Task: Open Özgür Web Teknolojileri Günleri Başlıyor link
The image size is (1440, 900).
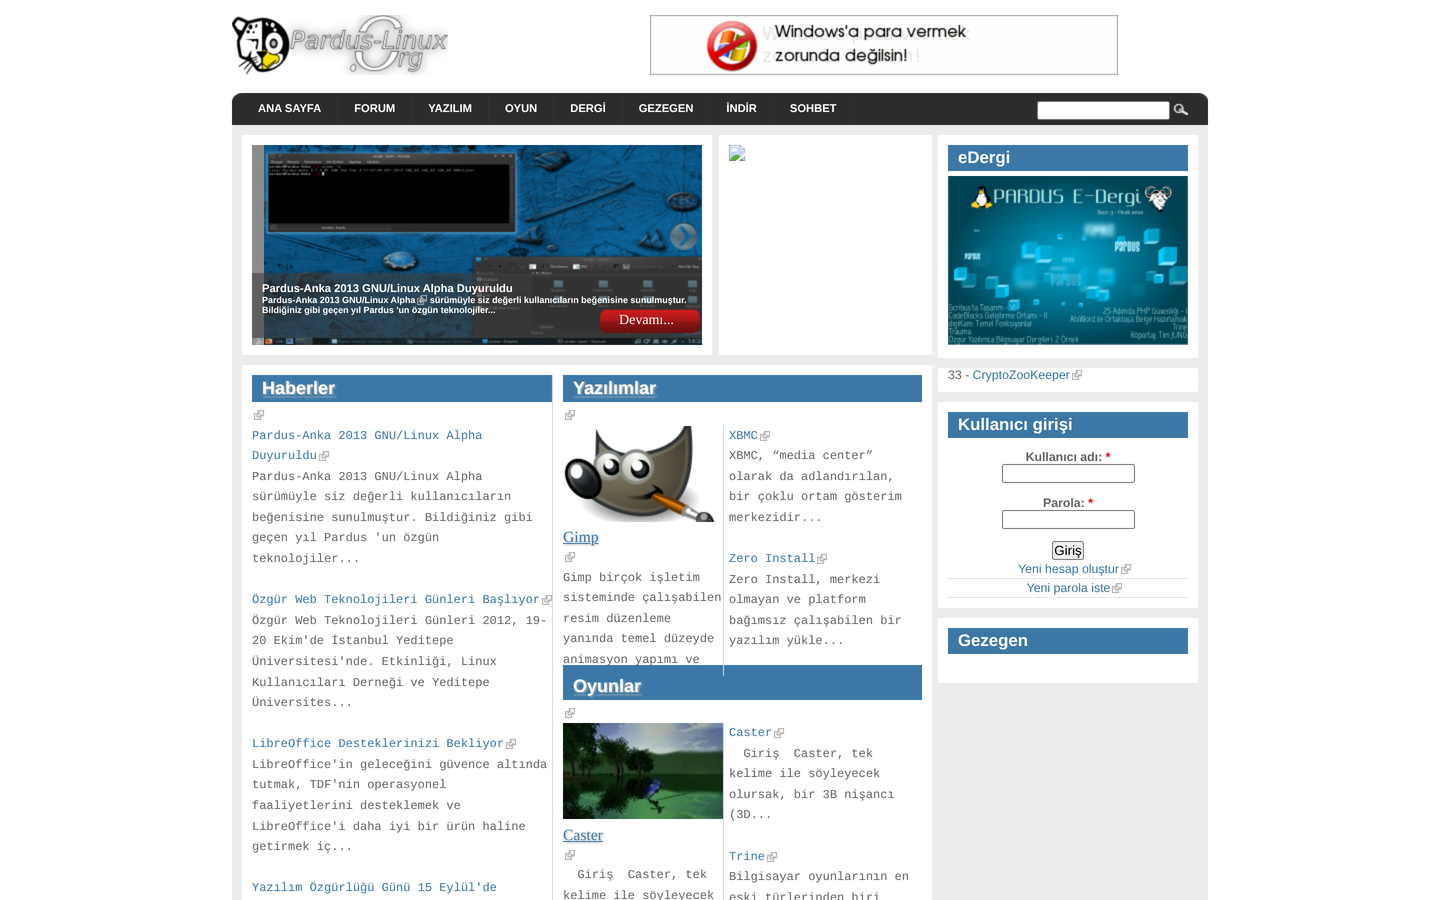Action: click(x=396, y=600)
